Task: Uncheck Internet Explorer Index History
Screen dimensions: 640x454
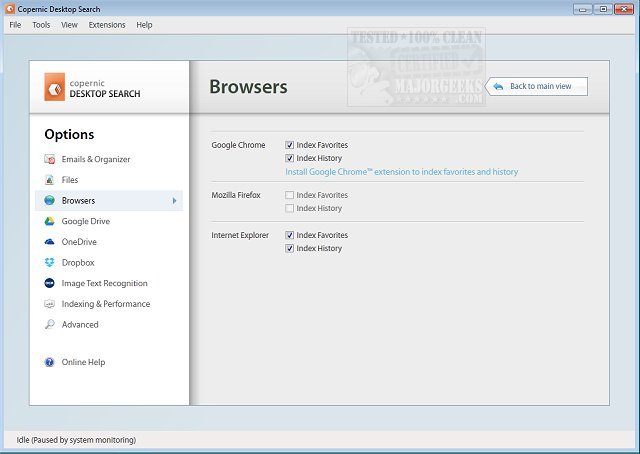Action: (x=289, y=248)
